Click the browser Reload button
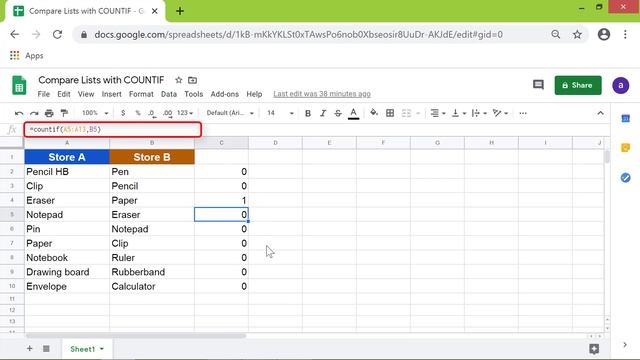This screenshot has width=640, height=360. coord(58,35)
